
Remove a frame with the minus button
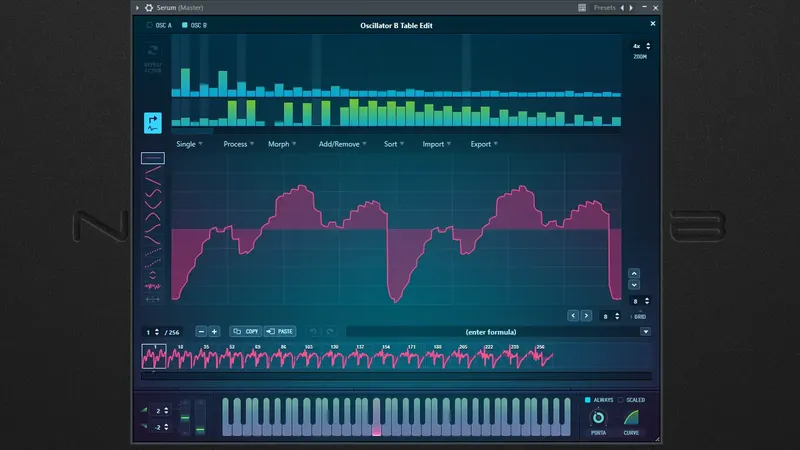coord(201,332)
